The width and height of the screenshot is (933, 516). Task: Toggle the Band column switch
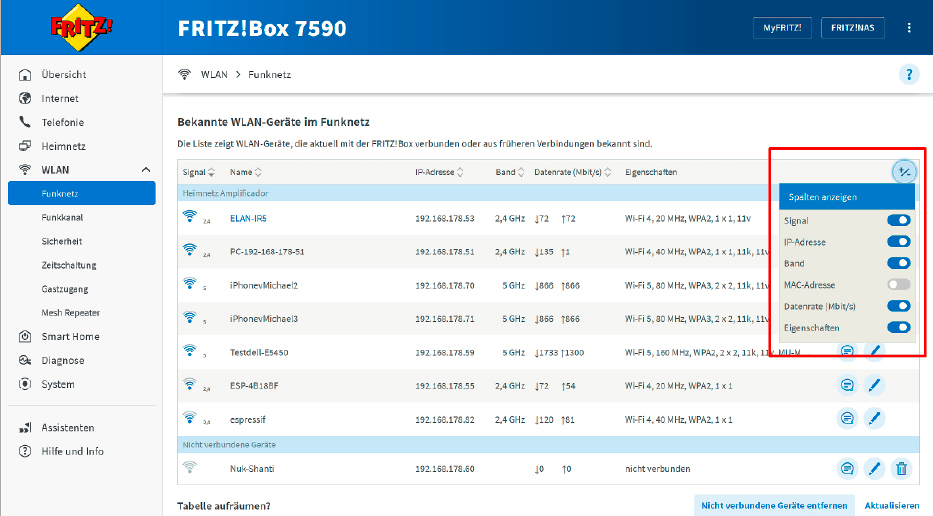pos(898,263)
